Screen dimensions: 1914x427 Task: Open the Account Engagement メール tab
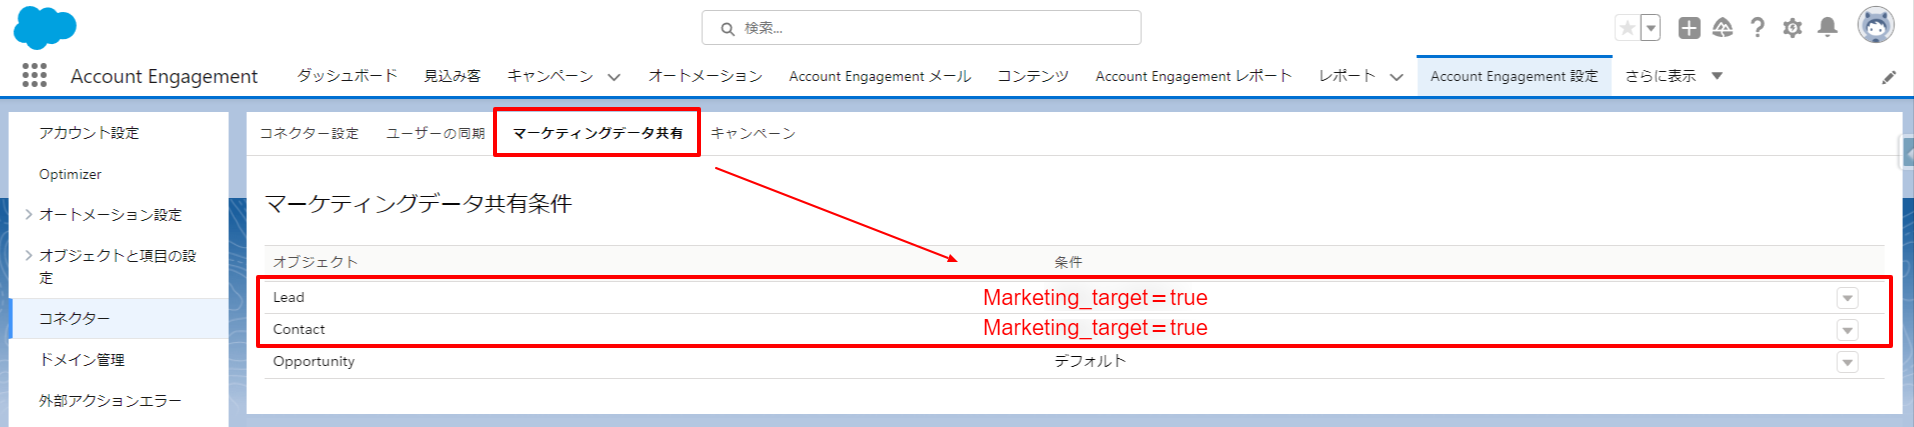(x=880, y=76)
